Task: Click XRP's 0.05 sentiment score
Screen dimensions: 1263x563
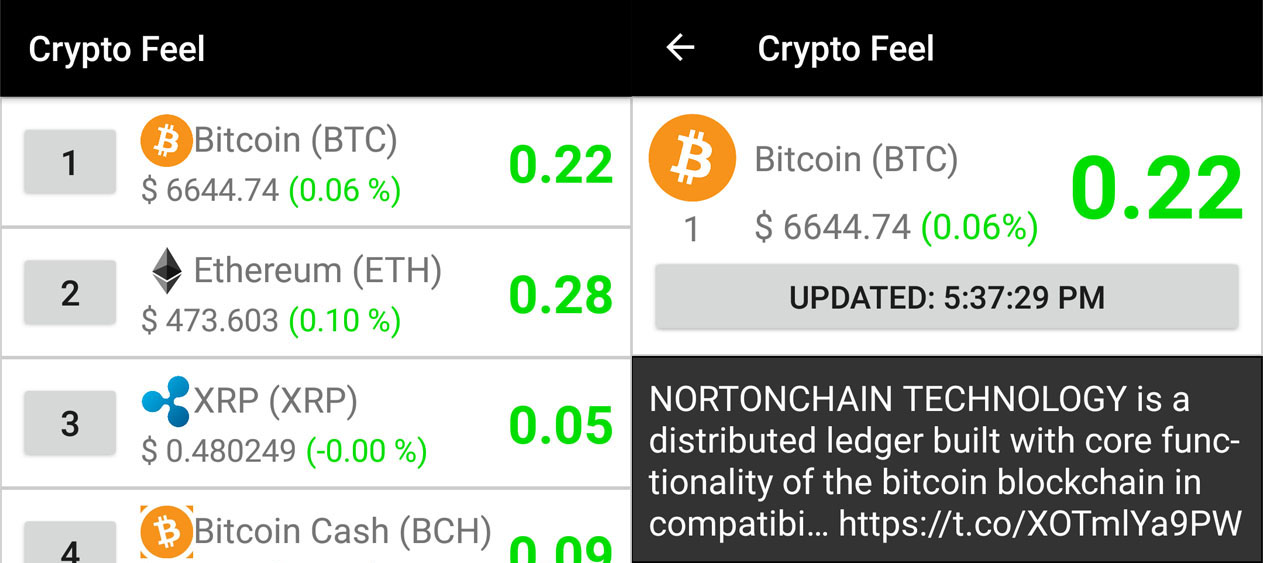Action: click(560, 425)
